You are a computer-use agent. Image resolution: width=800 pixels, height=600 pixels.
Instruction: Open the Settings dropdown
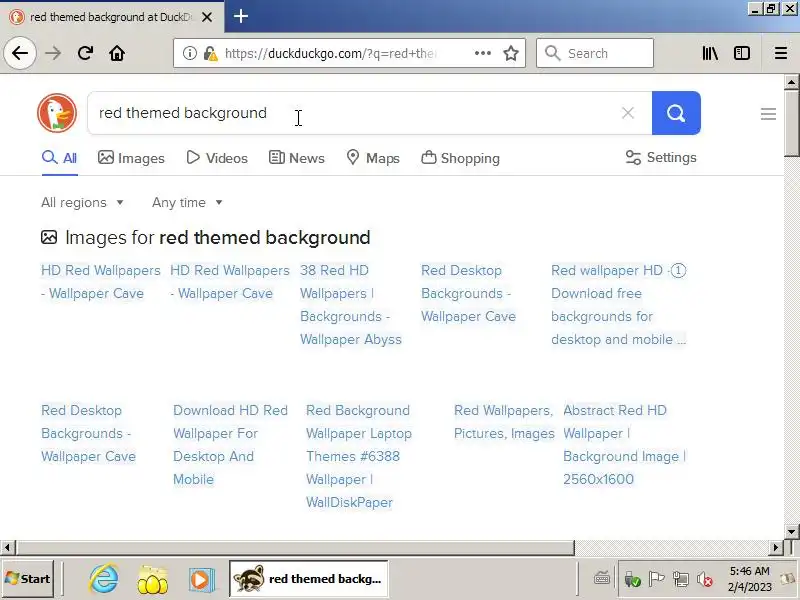click(661, 158)
